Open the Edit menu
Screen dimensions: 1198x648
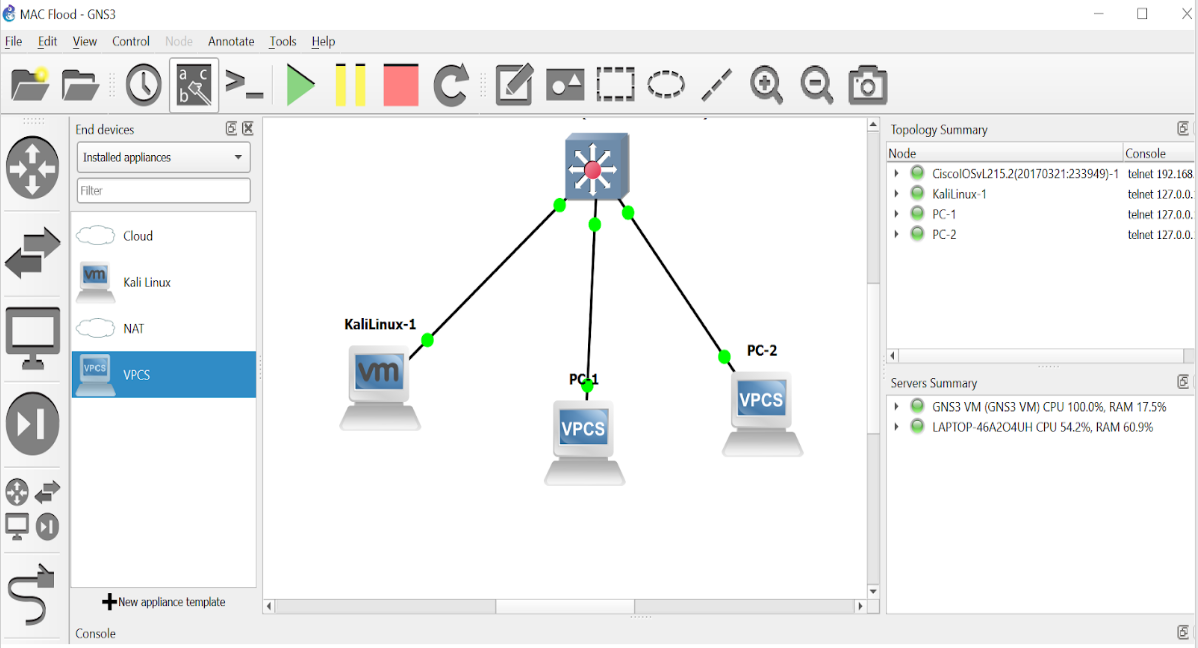click(47, 41)
